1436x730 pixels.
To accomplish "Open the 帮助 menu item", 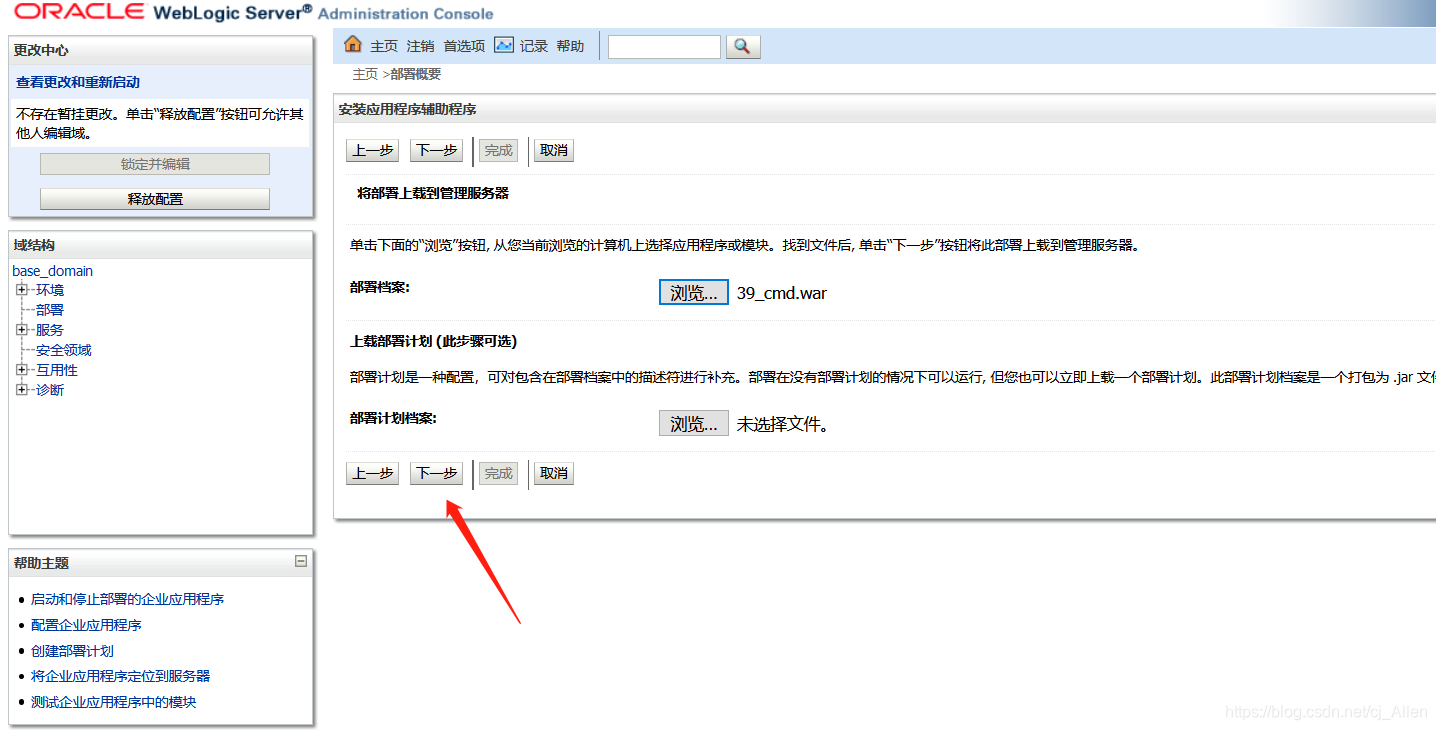I will click(570, 46).
